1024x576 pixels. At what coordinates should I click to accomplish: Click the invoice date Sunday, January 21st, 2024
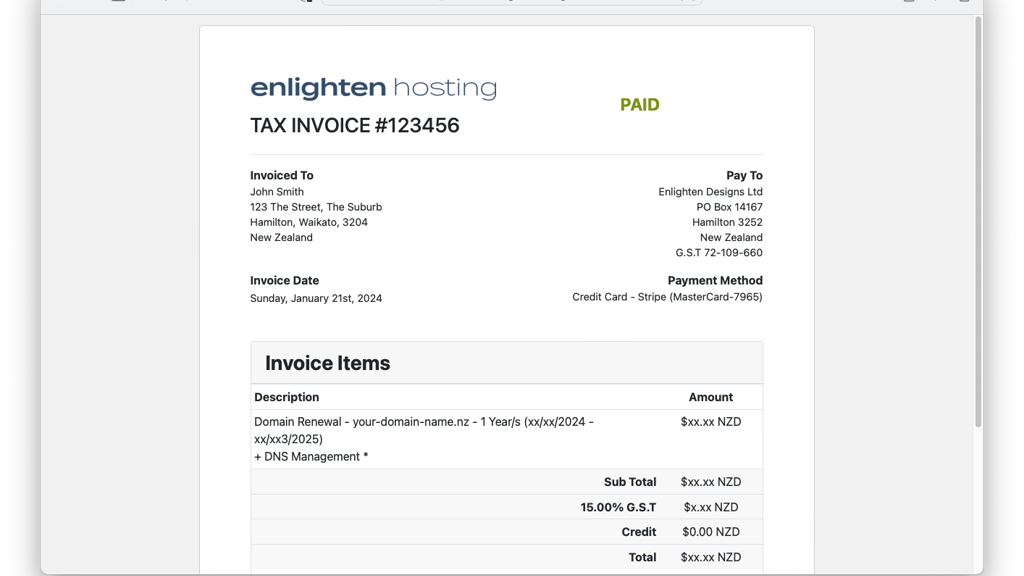click(316, 298)
